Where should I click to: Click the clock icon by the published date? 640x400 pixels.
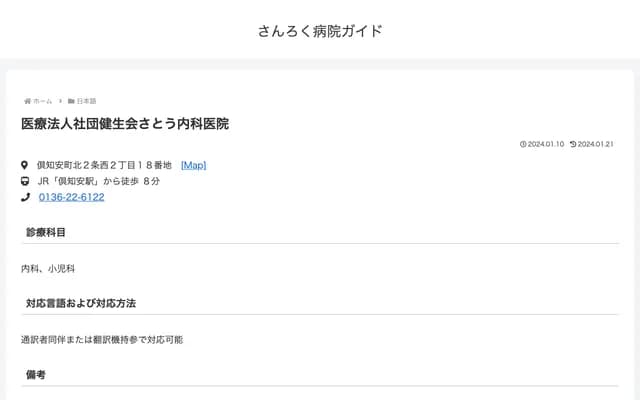click(x=523, y=144)
